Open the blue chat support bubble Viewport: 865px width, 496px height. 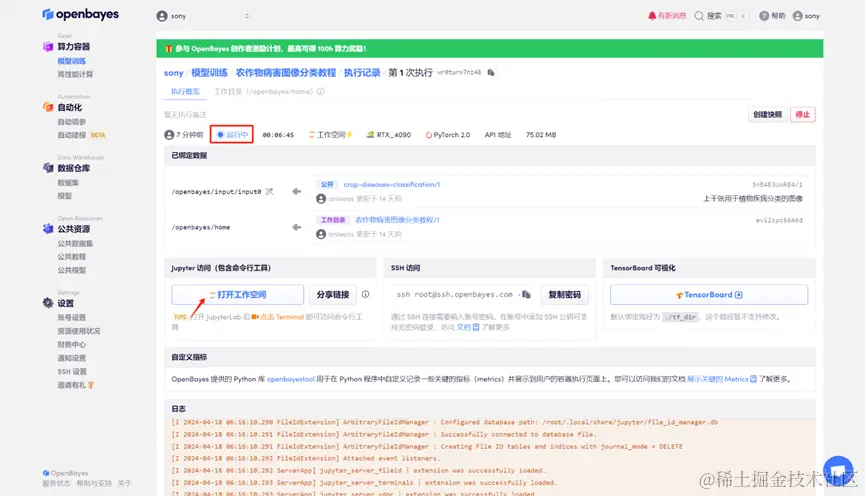pos(838,471)
